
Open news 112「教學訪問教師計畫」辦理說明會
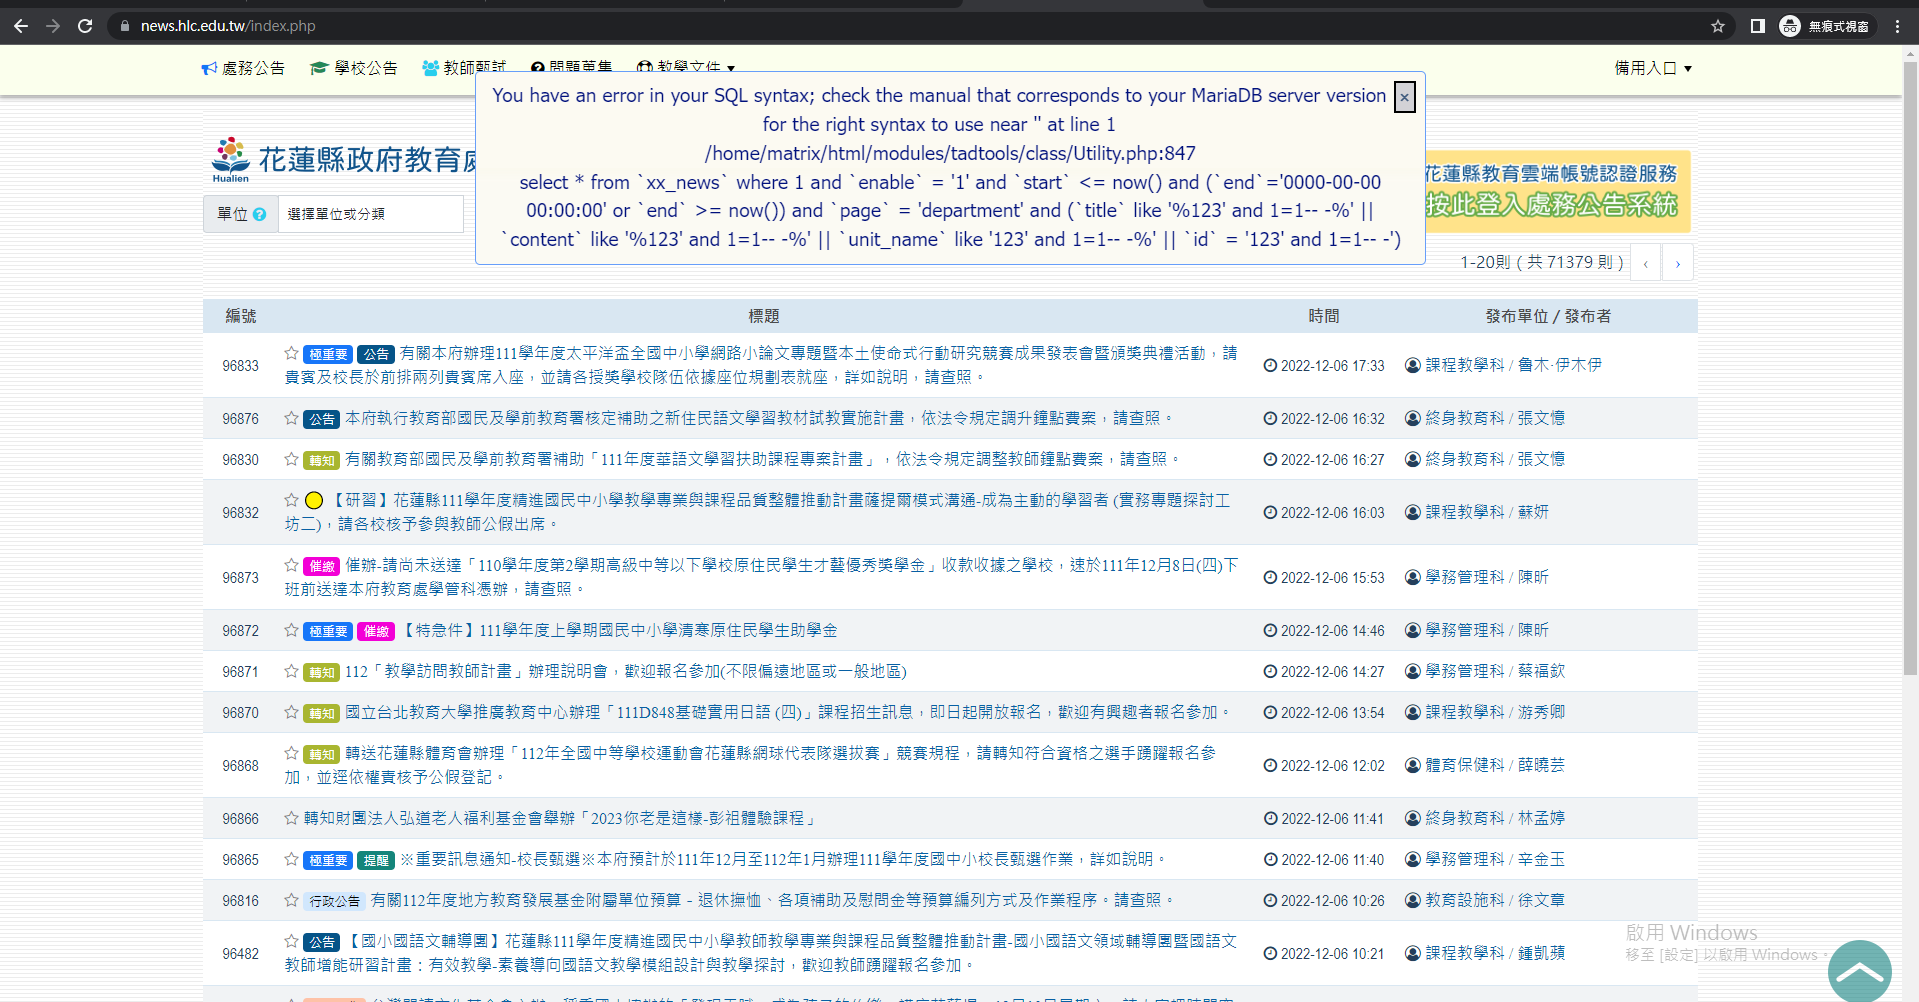coord(626,671)
